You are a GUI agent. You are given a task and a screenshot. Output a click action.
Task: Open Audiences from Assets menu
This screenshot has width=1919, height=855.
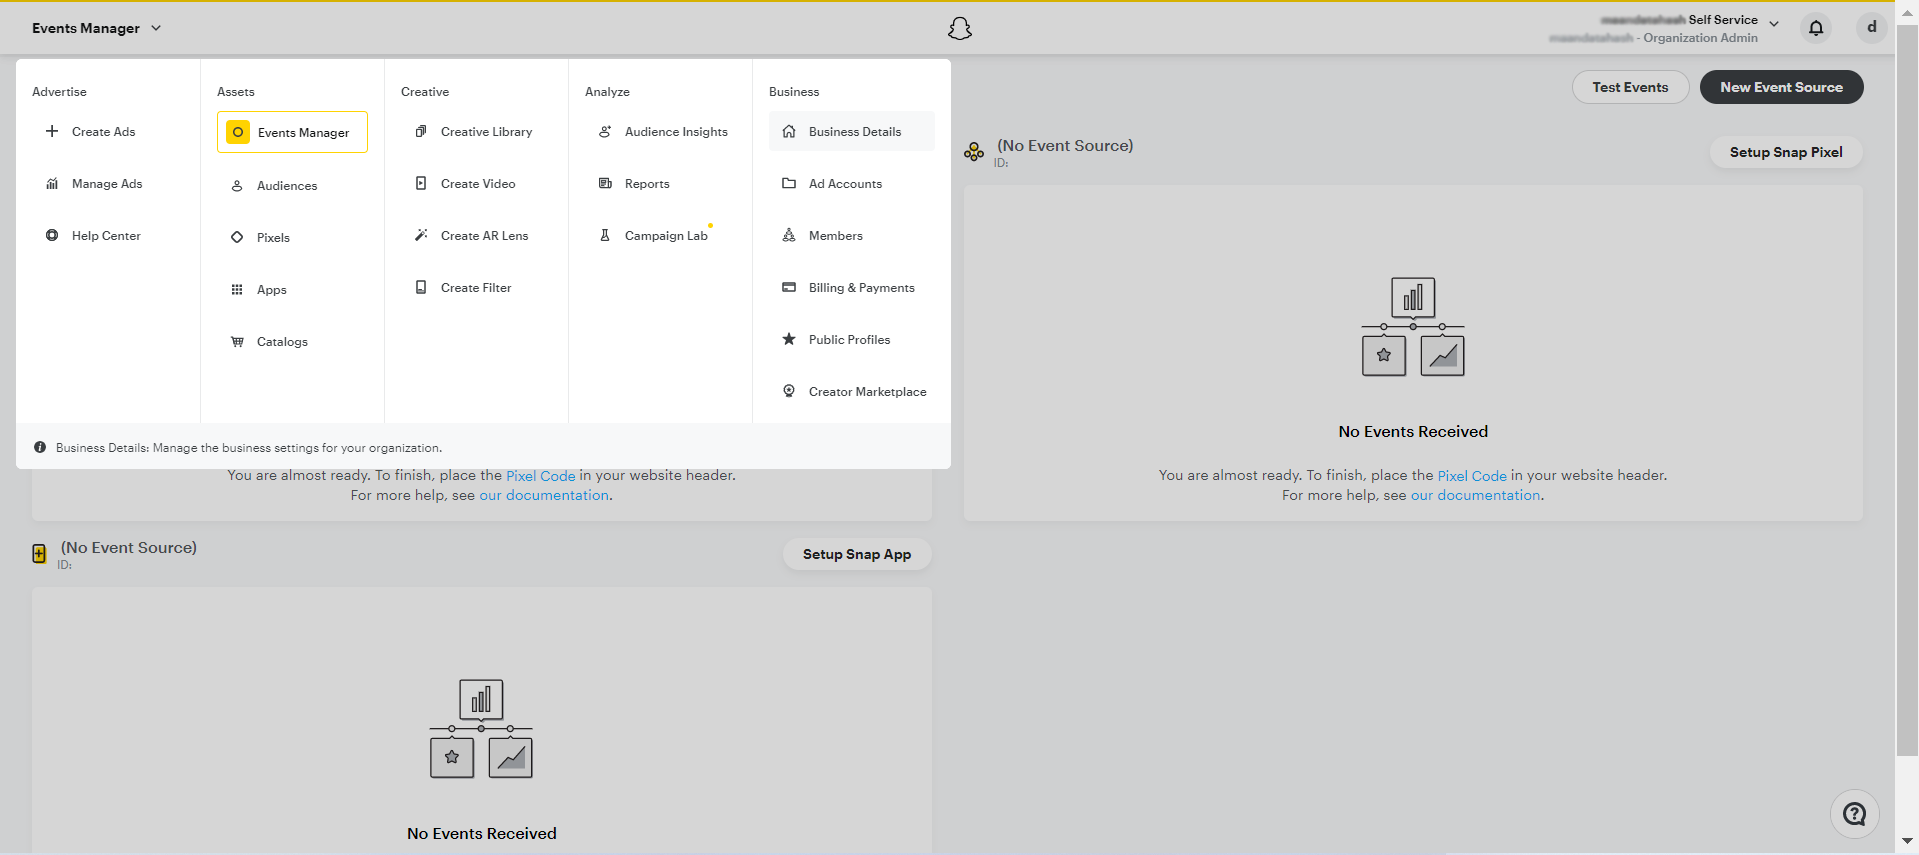tap(292, 185)
